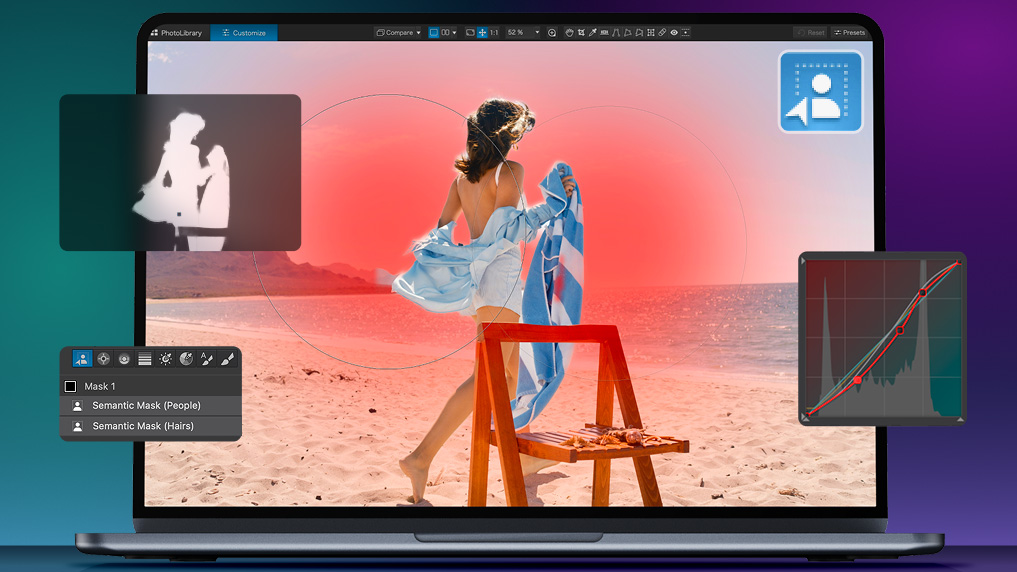1017x572 pixels.
Task: Select the AI people mask tool
Action: coord(82,359)
